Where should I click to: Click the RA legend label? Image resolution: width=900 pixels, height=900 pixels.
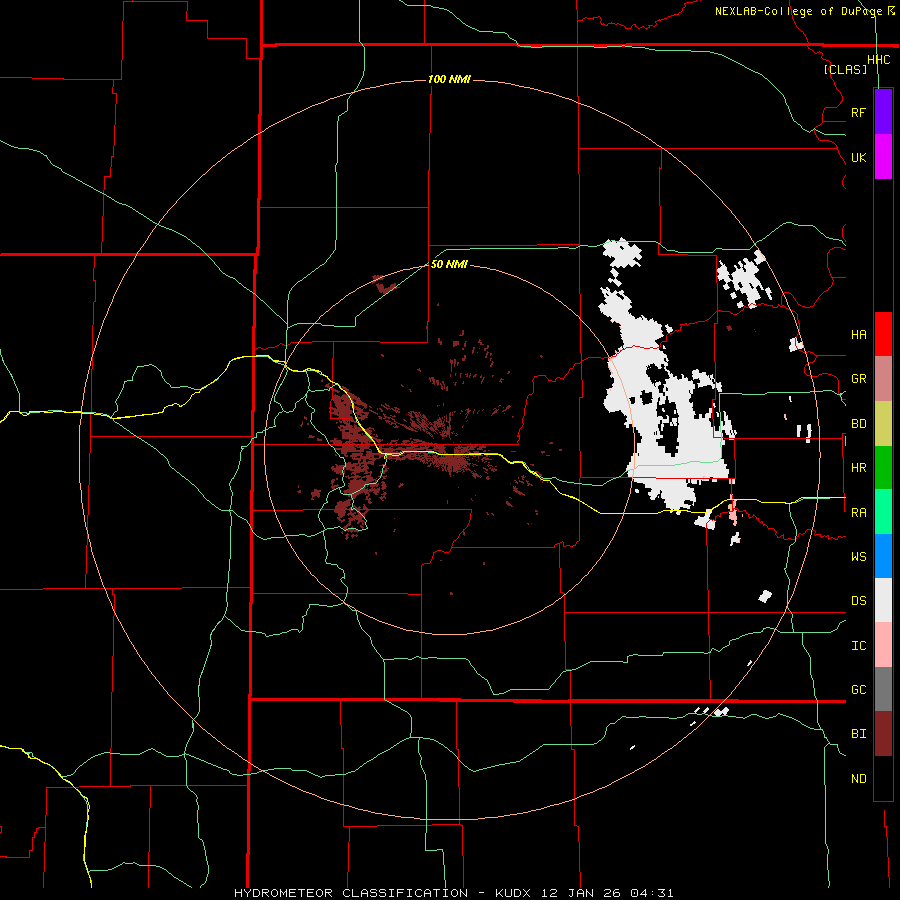(x=858, y=513)
